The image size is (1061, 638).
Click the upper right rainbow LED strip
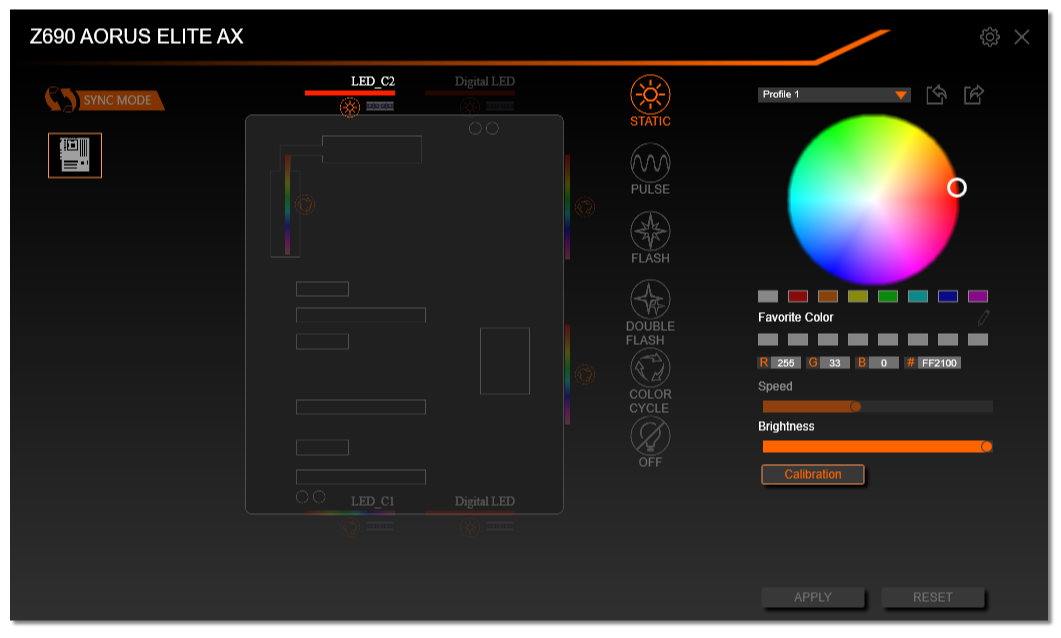click(x=567, y=206)
